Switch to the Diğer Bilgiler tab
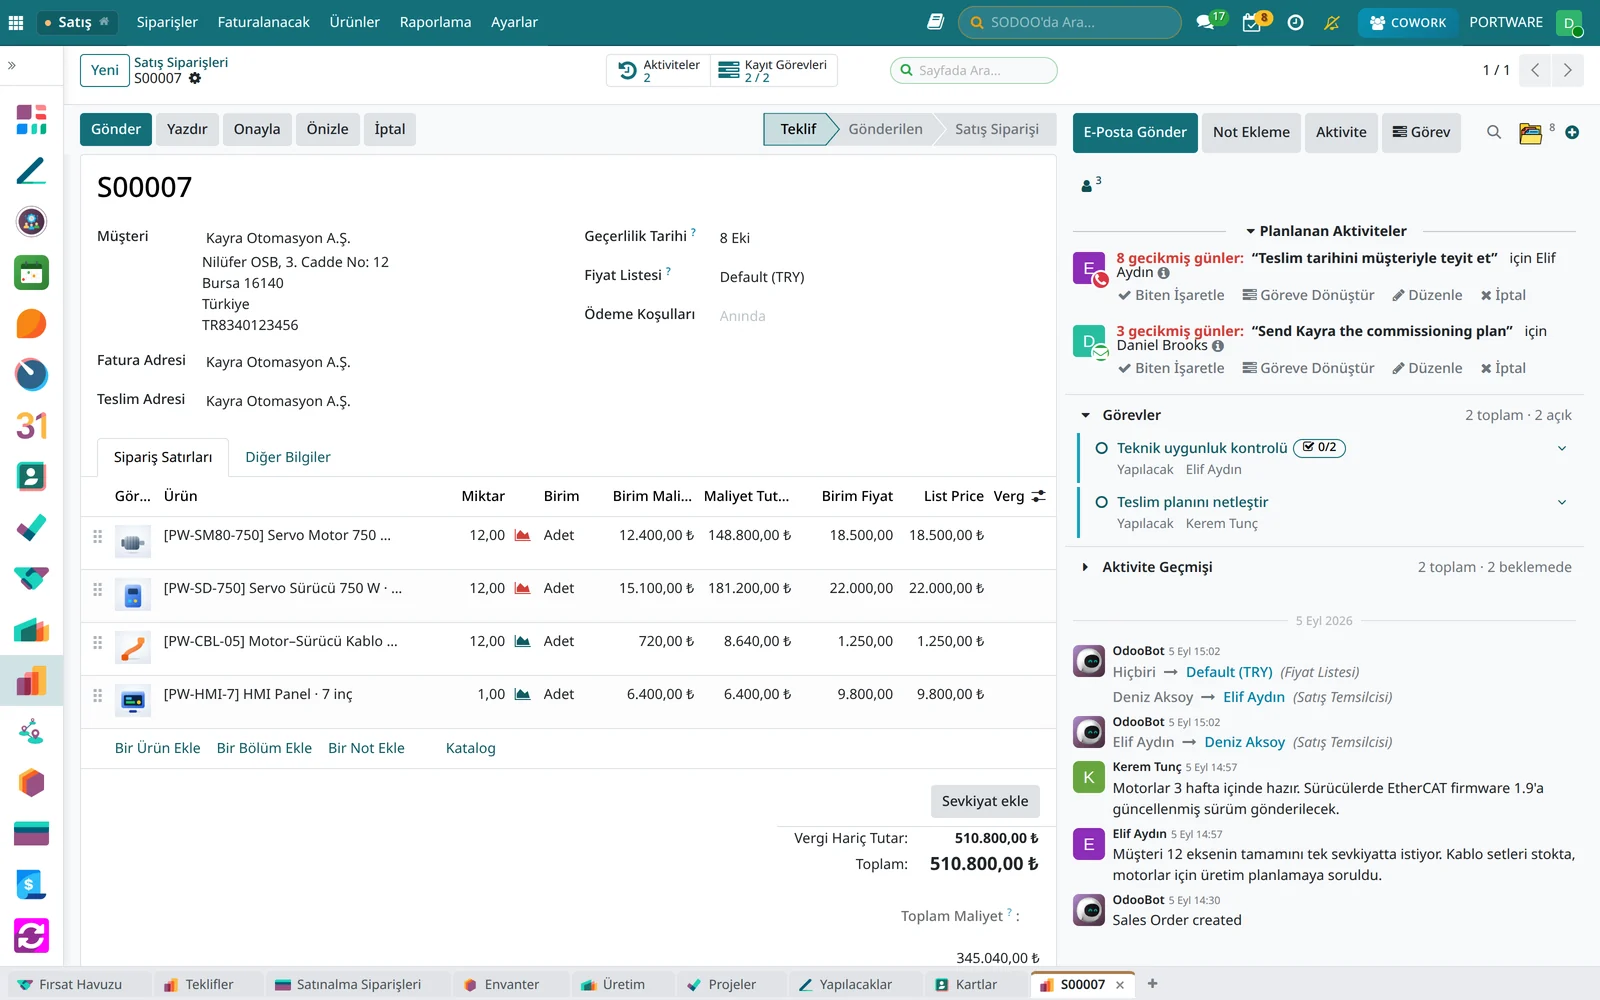This screenshot has width=1600, height=1000. click(288, 457)
